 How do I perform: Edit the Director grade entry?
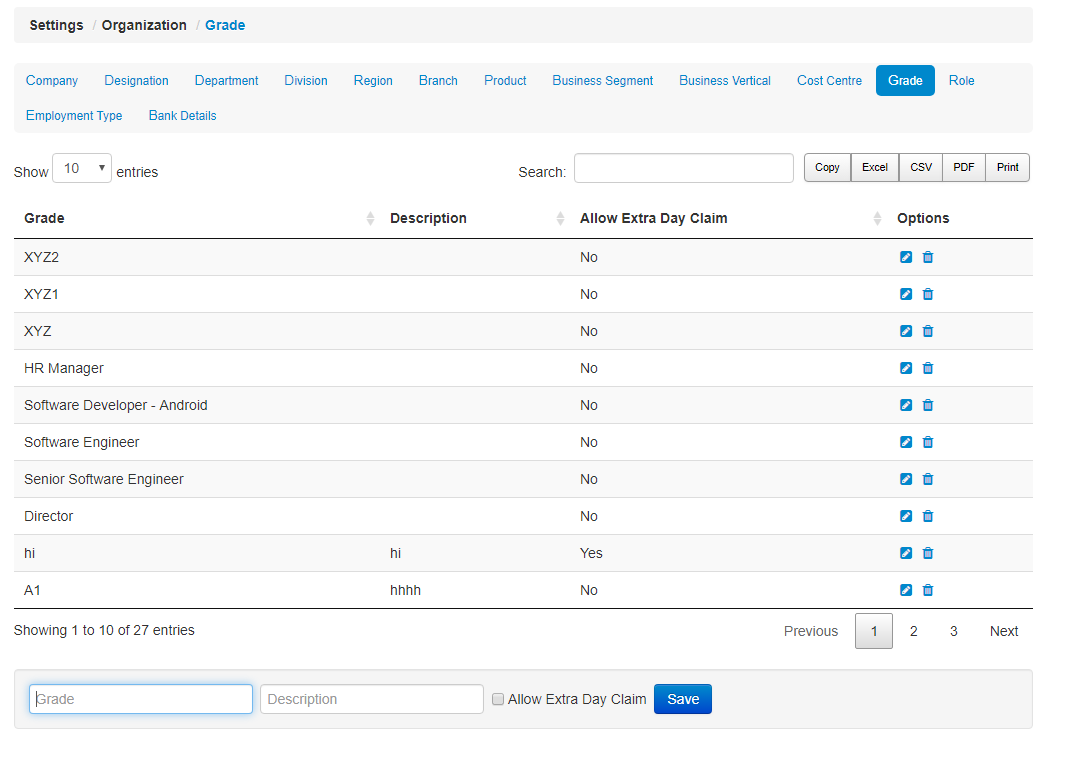click(x=906, y=516)
